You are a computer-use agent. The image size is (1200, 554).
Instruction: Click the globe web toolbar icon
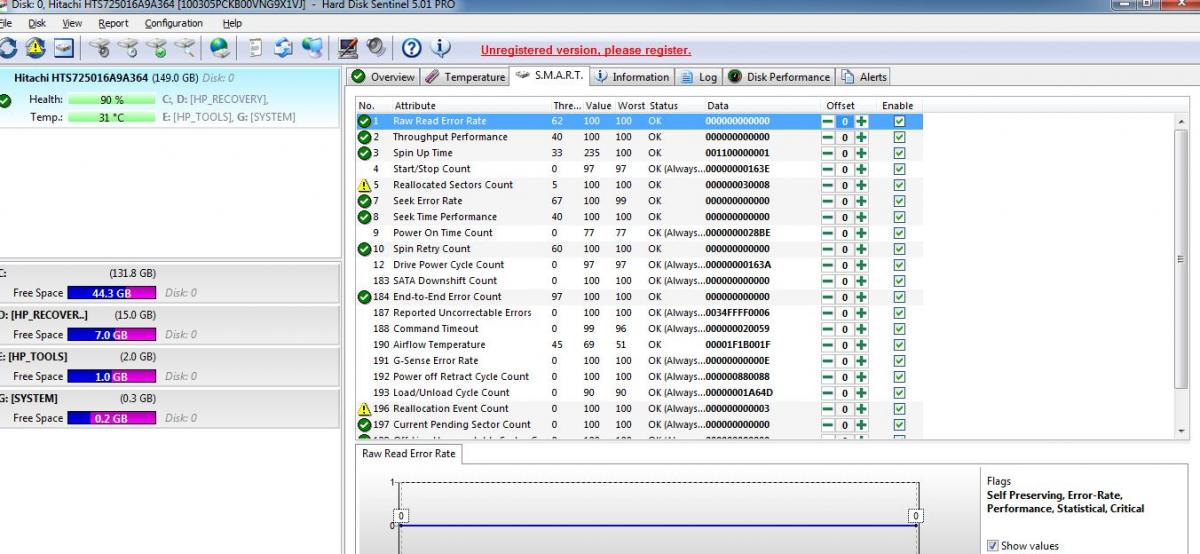point(220,47)
